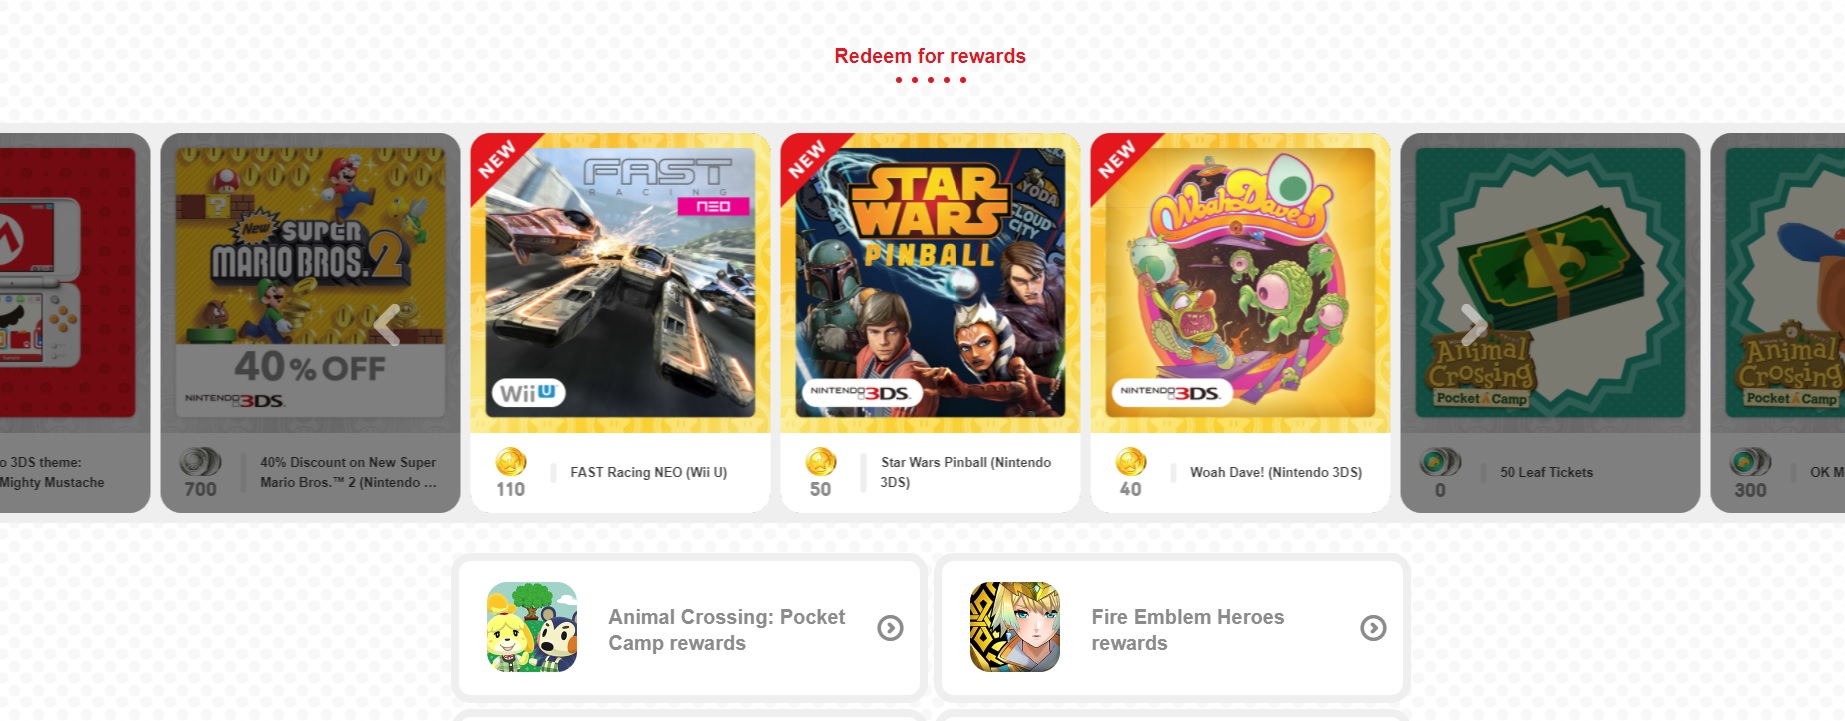
Task: Open the Animal Crossing: Pocket Camp app icon
Action: point(532,627)
